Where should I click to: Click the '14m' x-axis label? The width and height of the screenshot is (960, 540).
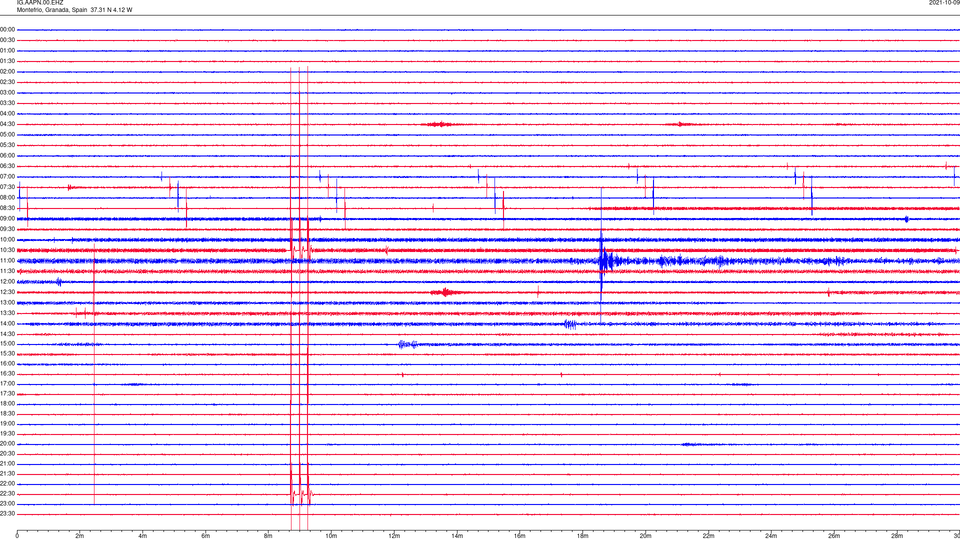pos(457,536)
